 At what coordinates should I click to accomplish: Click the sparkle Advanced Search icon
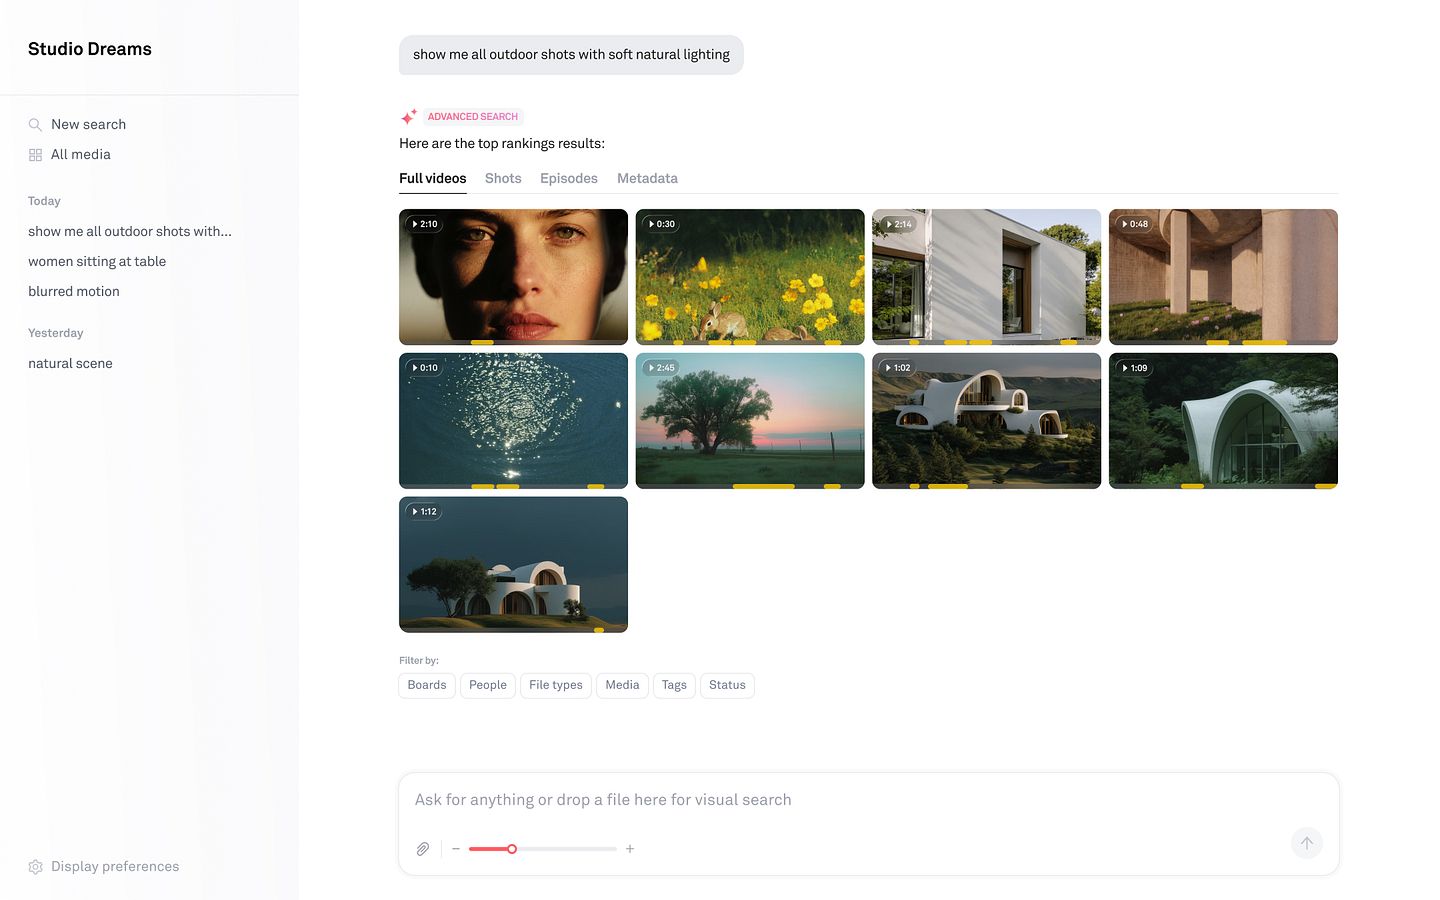click(409, 116)
